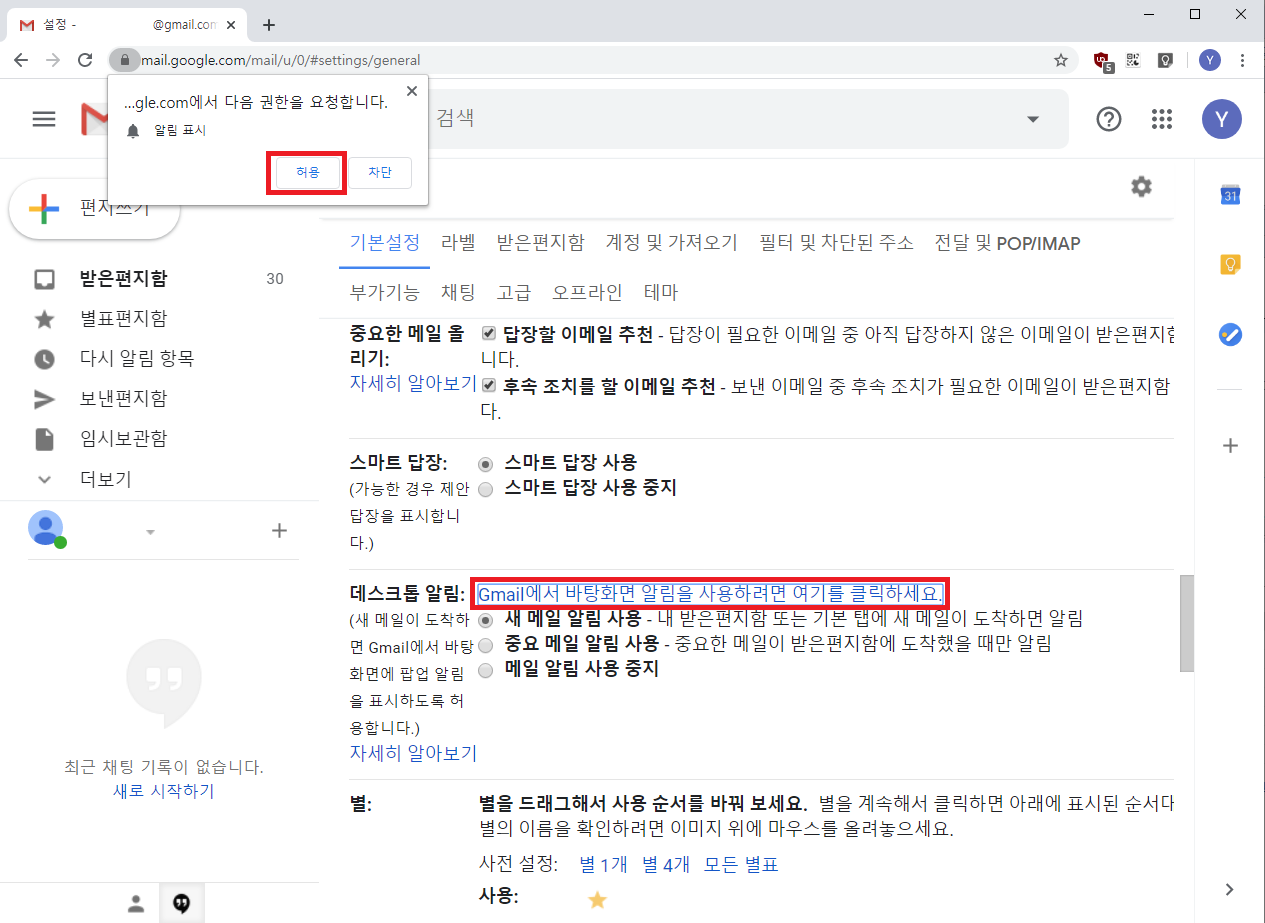Click 자세히 알아보기 under 데스크톱 알림

(x=413, y=753)
